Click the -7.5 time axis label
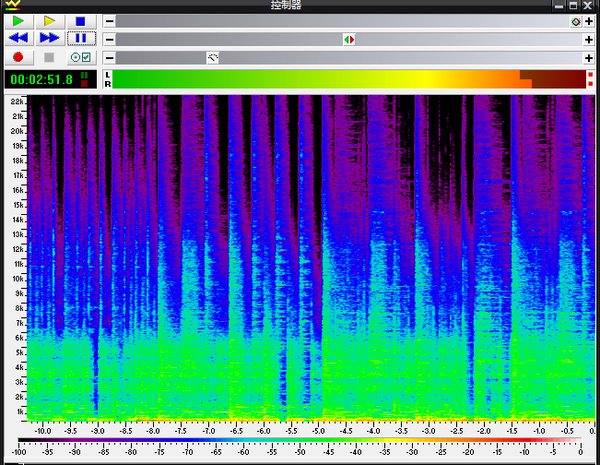 181,431
